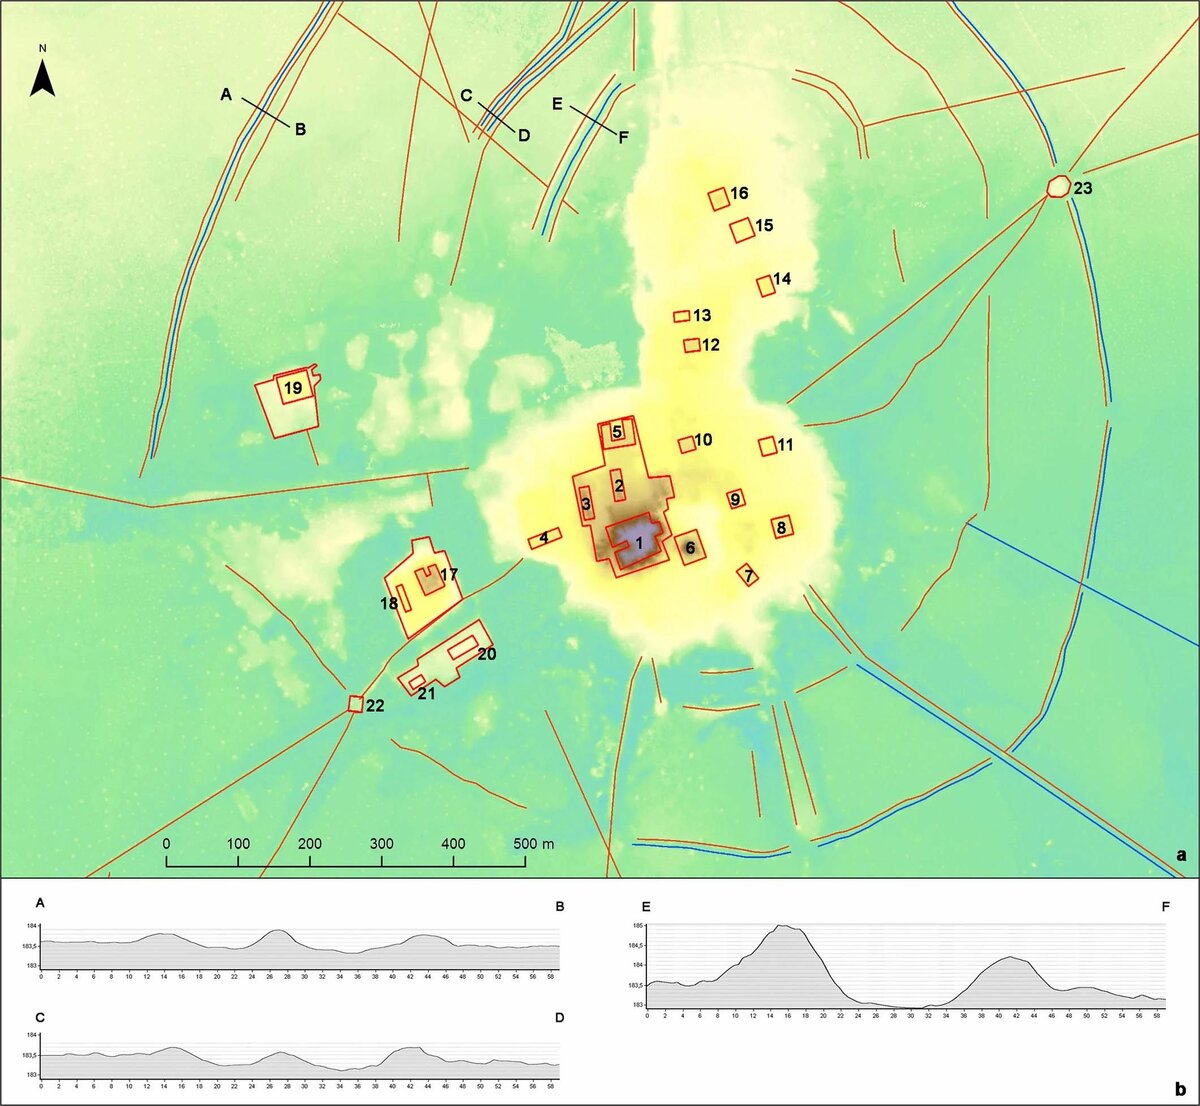Click the label 21 on the map
1200x1106 pixels.
(x=426, y=694)
